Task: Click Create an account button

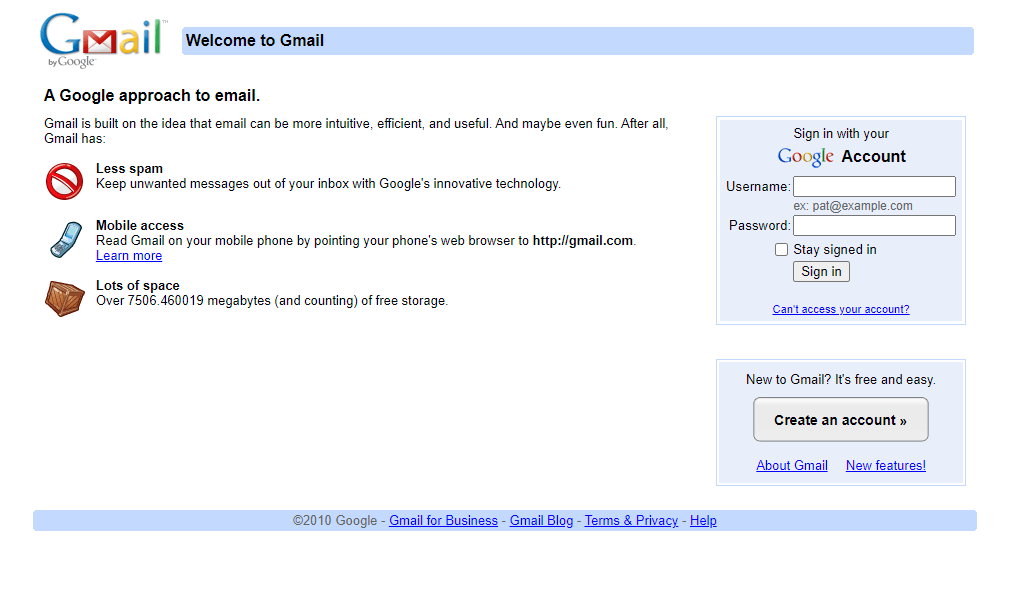Action: coord(841,420)
